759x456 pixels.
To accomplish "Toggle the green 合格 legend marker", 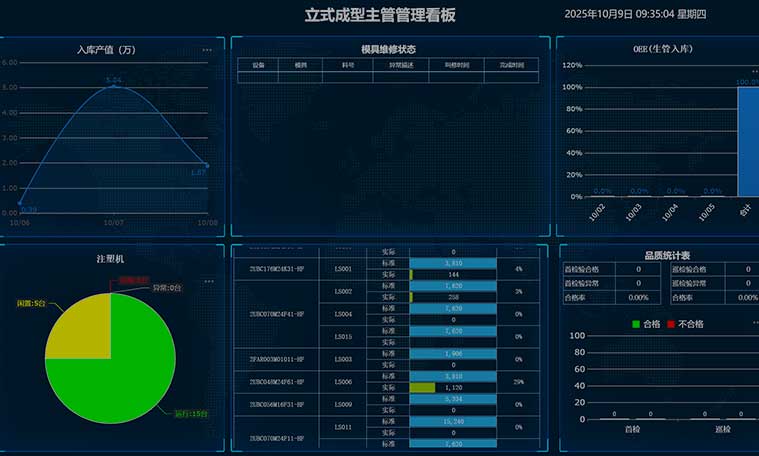I will (x=637, y=324).
